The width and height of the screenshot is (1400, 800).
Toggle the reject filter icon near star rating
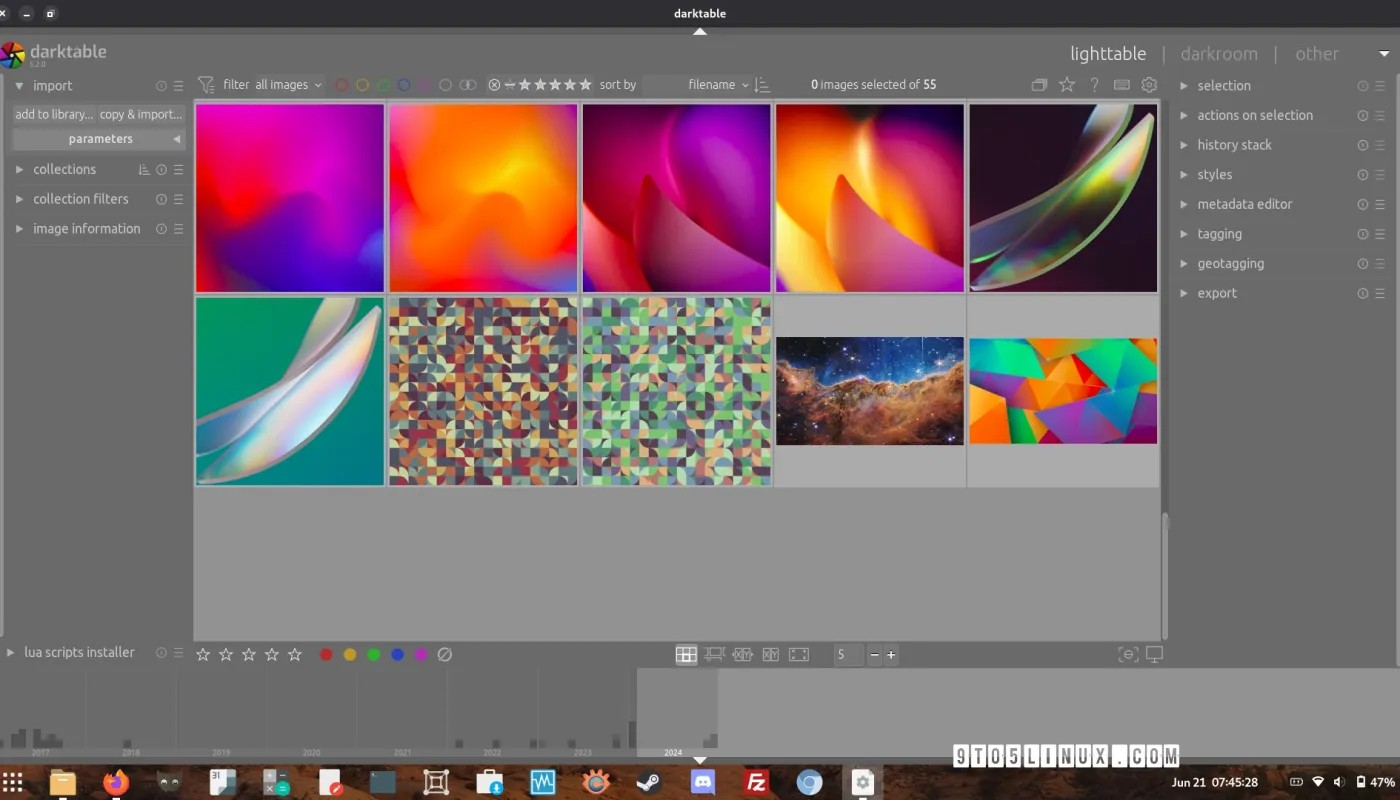click(493, 85)
